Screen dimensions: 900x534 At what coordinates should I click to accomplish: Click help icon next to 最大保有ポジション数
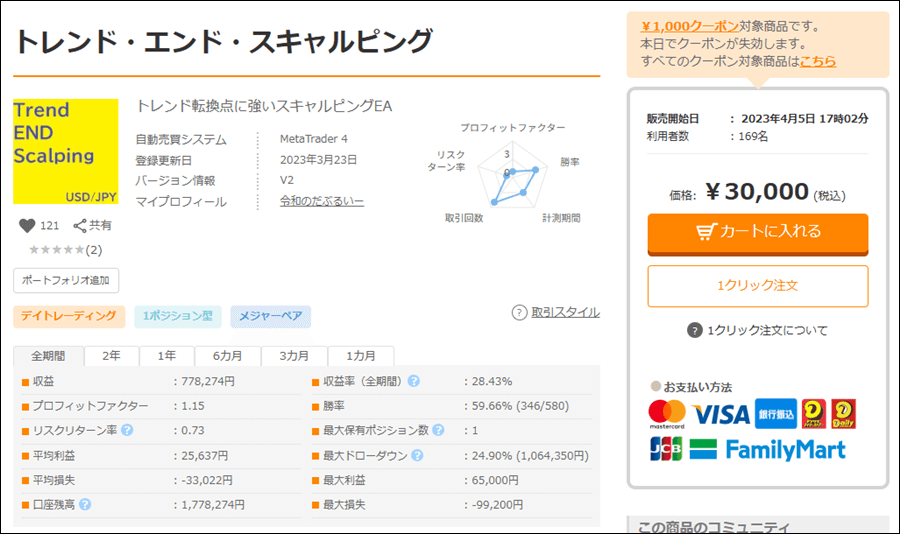438,431
